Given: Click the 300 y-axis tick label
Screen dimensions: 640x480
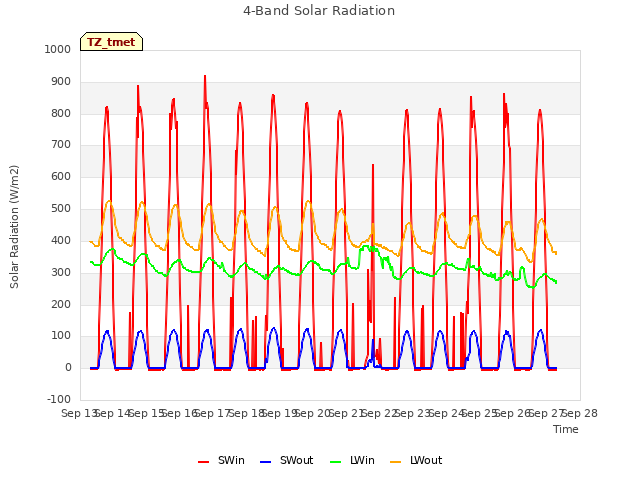Looking at the screenshot, I should coord(61,272).
